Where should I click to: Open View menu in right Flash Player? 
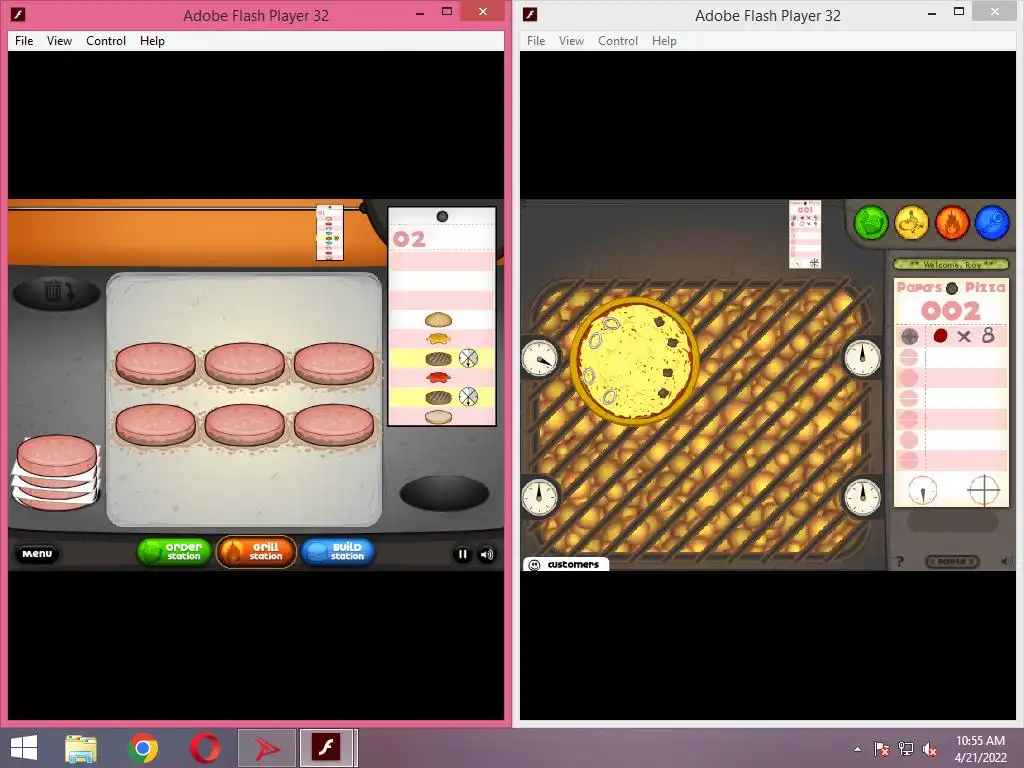tap(571, 40)
